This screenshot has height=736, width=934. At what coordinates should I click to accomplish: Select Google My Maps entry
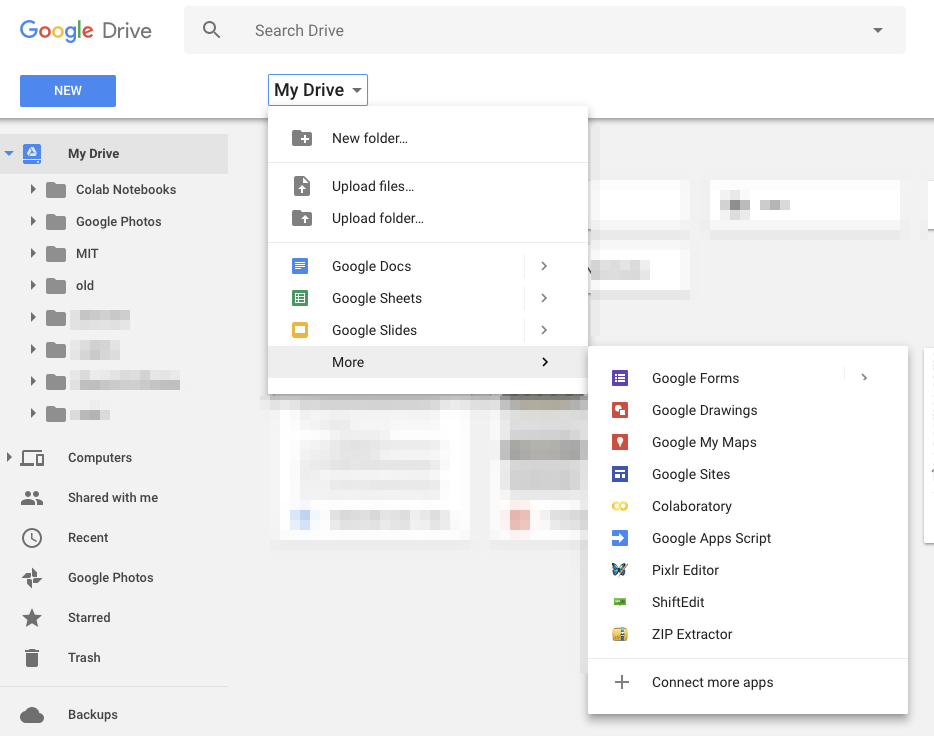(748, 442)
